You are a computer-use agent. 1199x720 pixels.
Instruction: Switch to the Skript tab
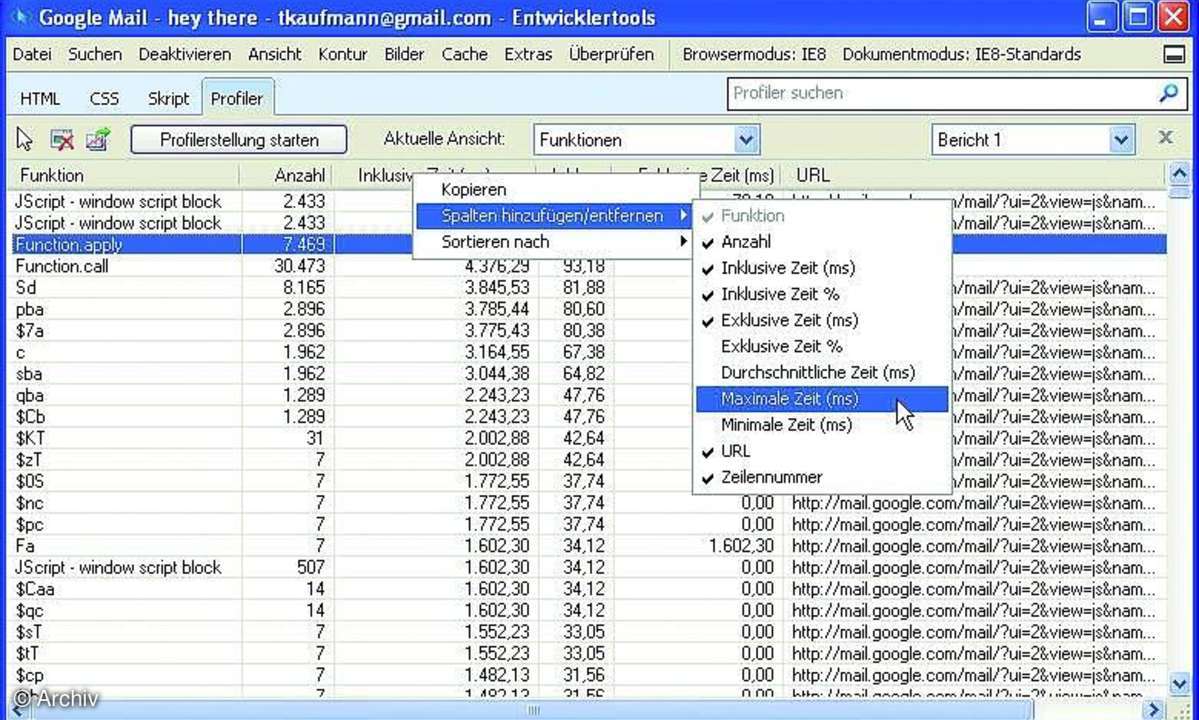(x=168, y=99)
